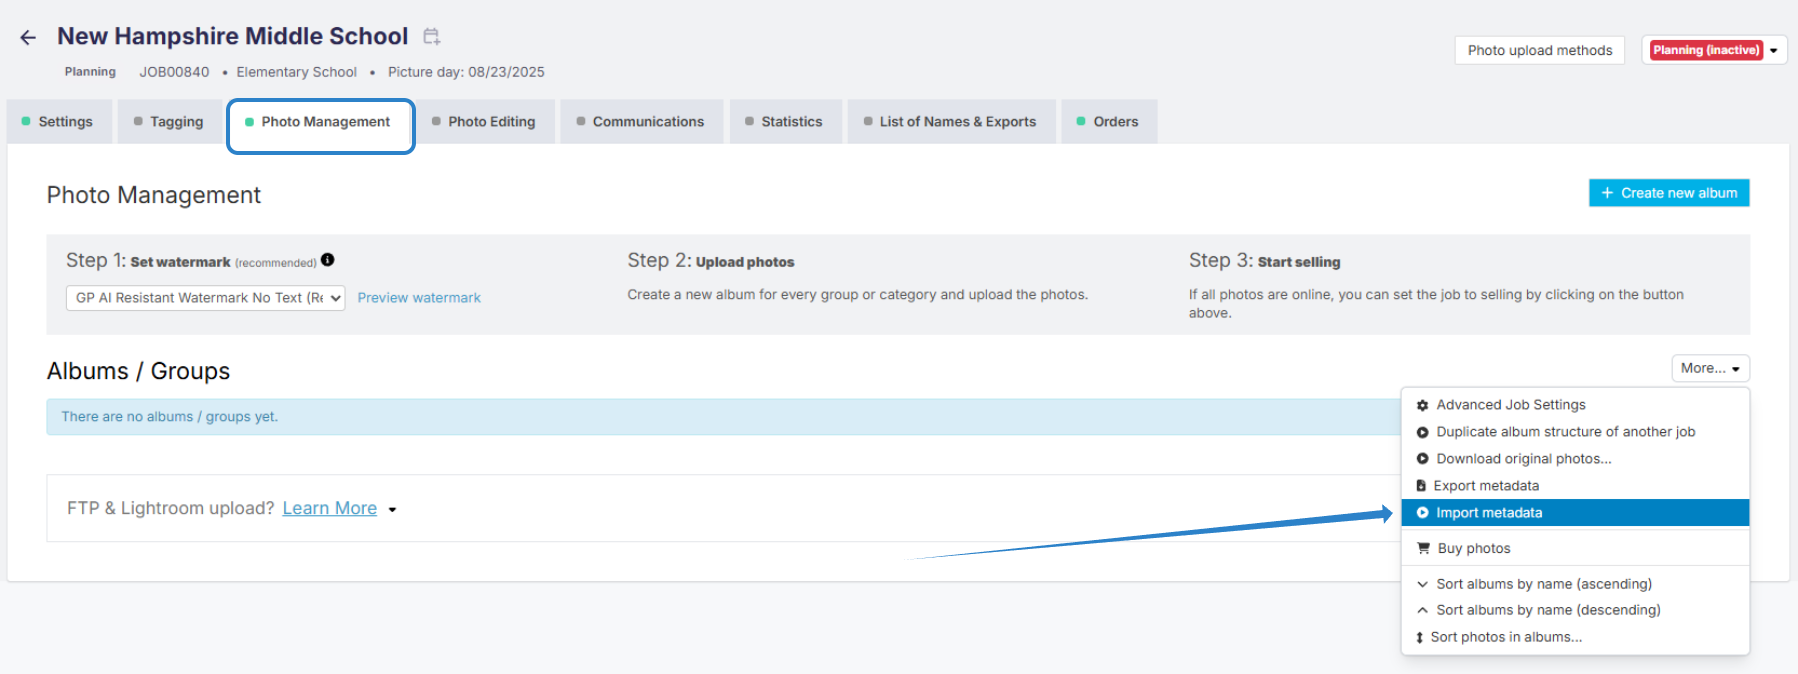Choose Sort albums by name (descending)
Viewport: 1798px width, 674px height.
(x=1575, y=610)
